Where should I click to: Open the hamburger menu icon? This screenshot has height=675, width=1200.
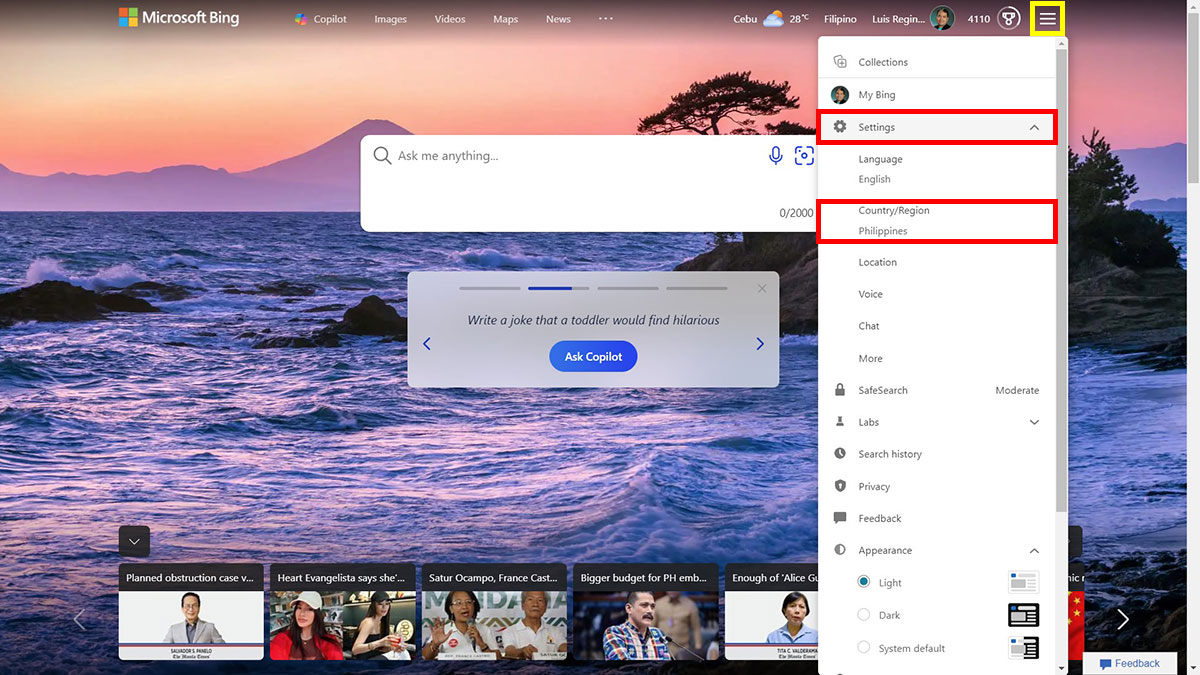(1047, 19)
